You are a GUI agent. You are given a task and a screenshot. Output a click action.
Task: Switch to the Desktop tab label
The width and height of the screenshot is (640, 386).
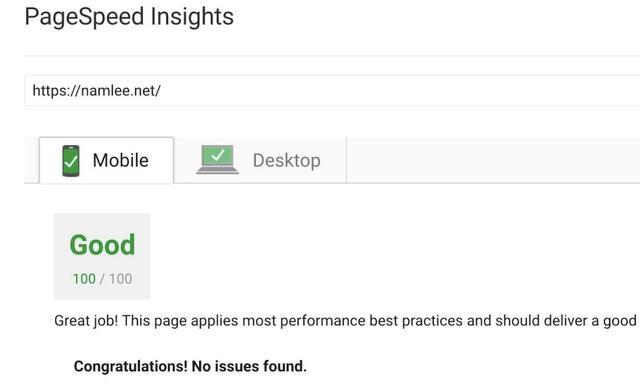[287, 160]
